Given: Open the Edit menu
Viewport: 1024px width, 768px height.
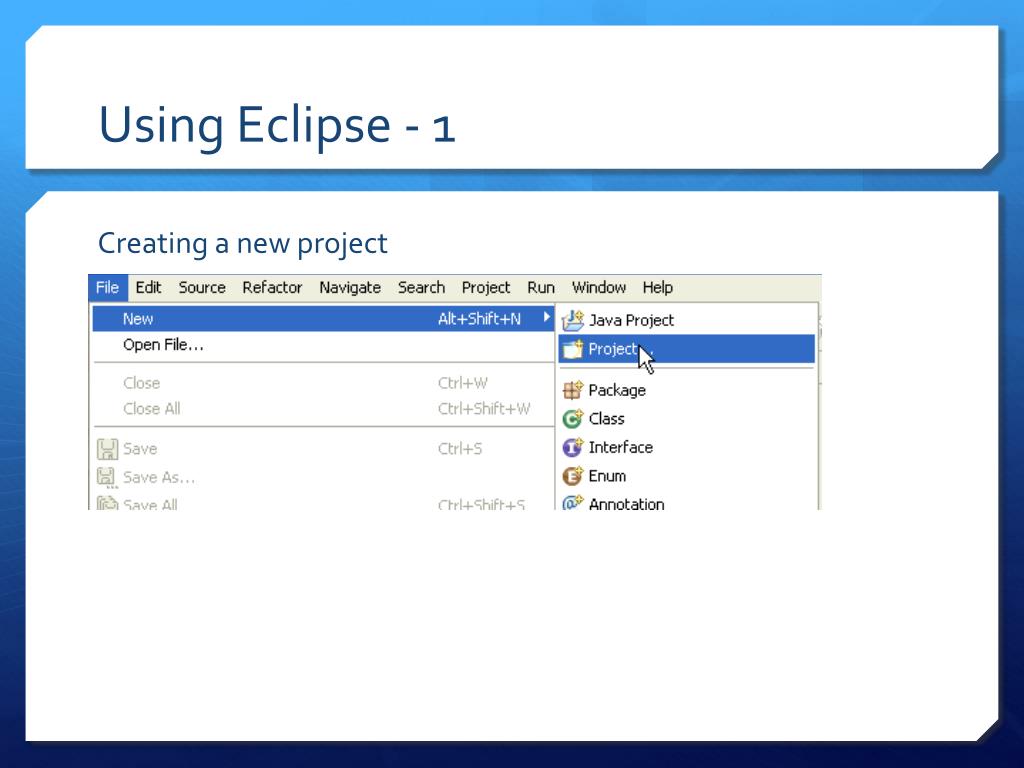Looking at the screenshot, I should tap(148, 287).
